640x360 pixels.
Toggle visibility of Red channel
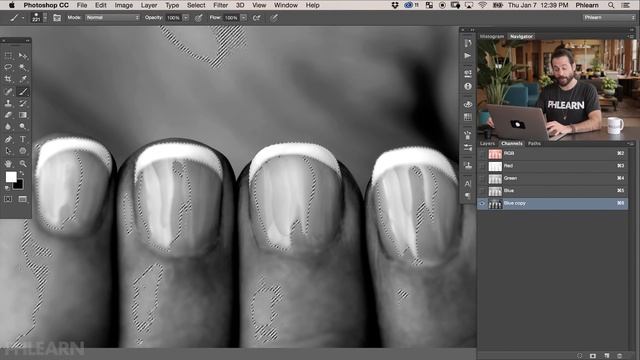pos(482,166)
